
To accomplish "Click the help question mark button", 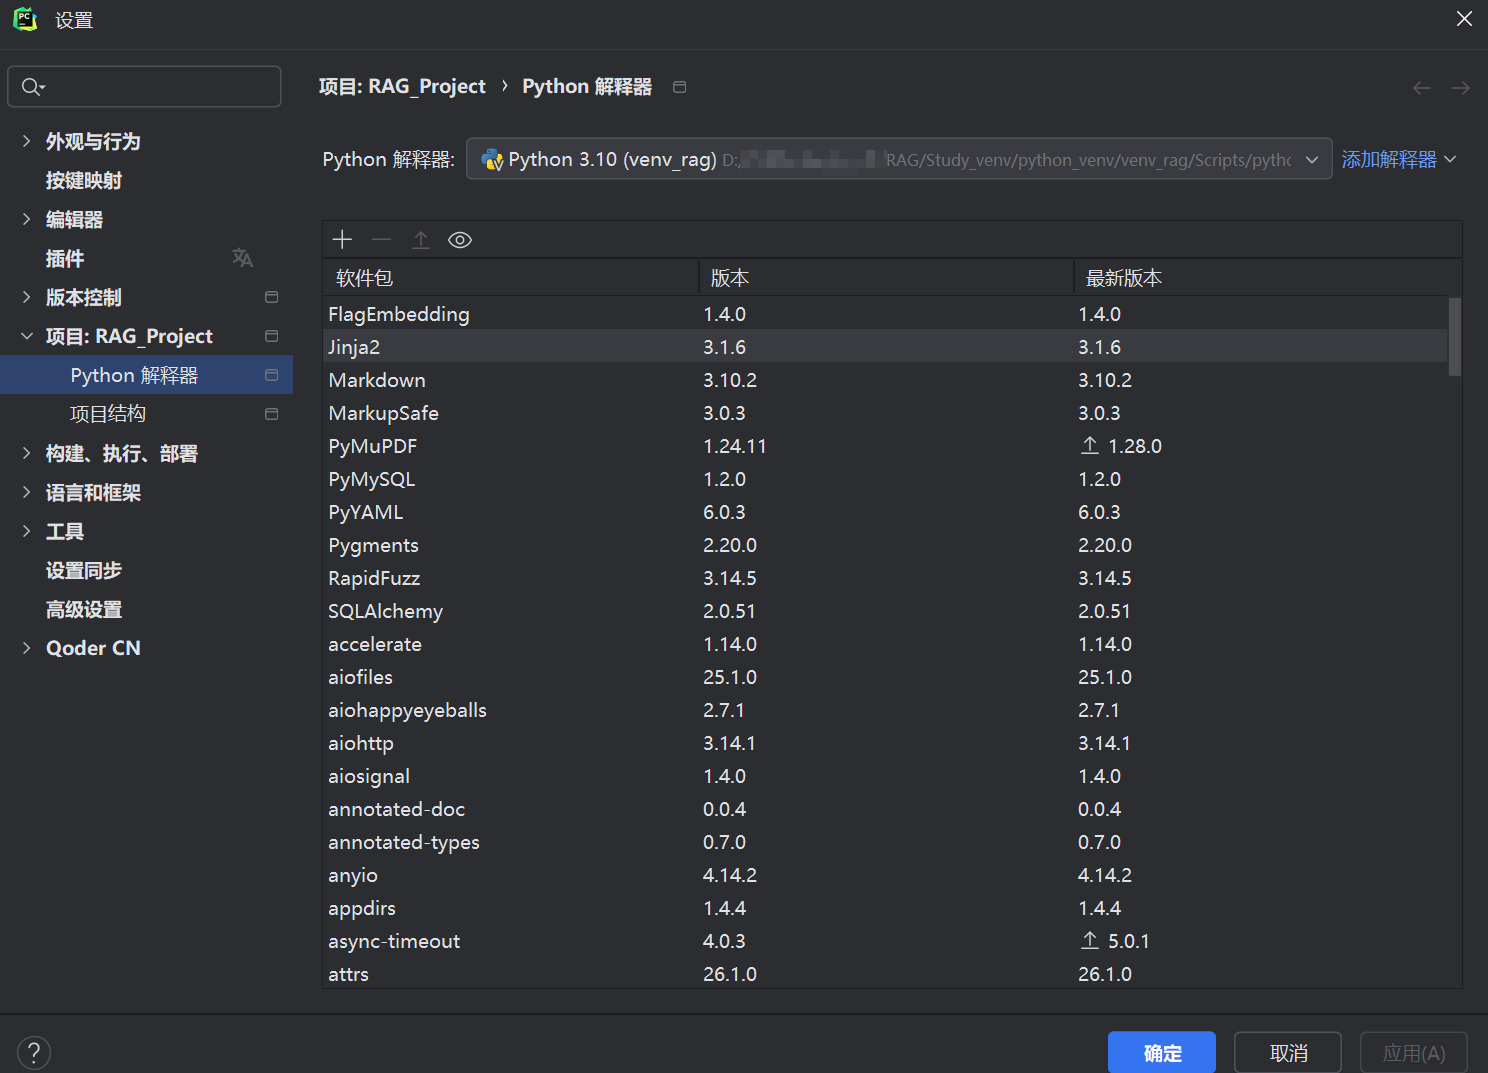I will pyautogui.click(x=34, y=1052).
